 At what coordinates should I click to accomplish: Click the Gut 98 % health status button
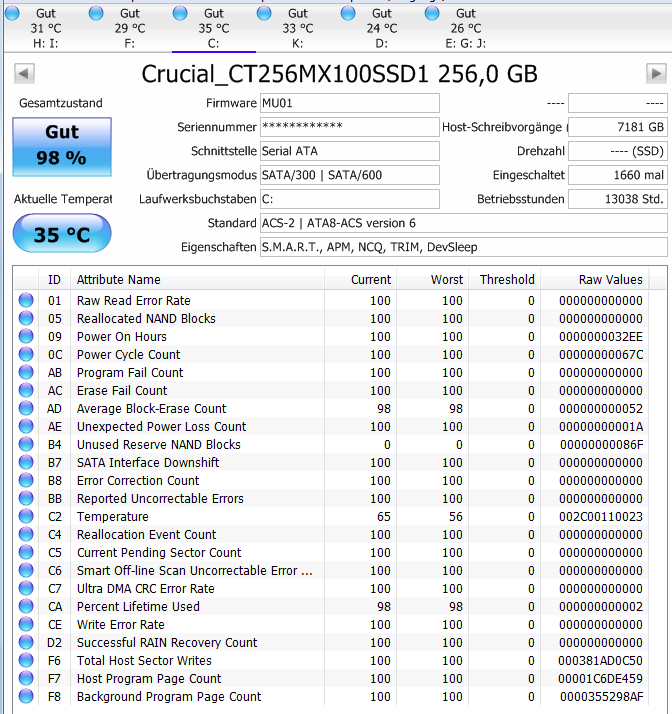point(62,147)
